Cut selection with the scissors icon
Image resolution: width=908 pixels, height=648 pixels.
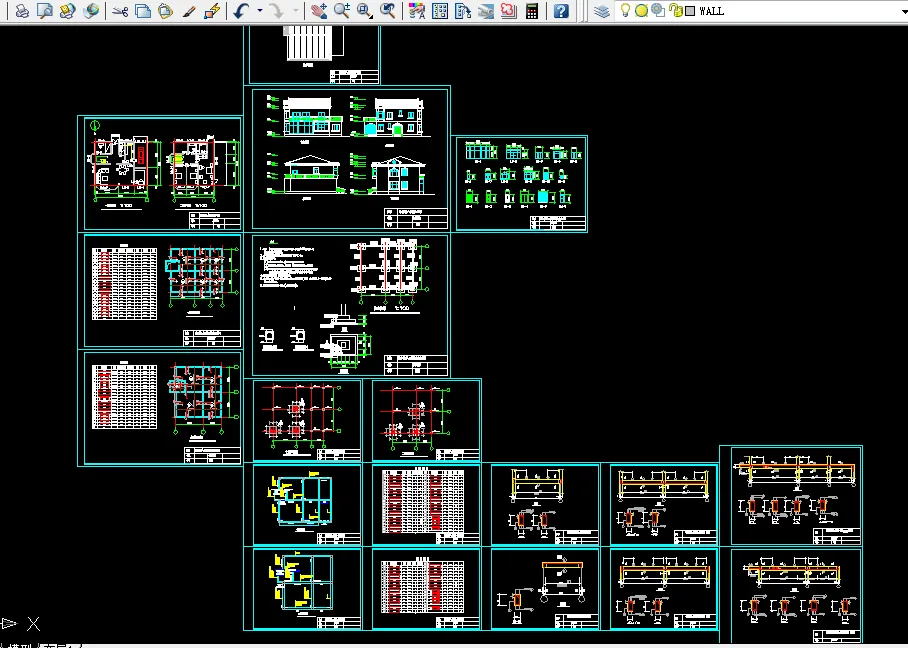(120, 10)
